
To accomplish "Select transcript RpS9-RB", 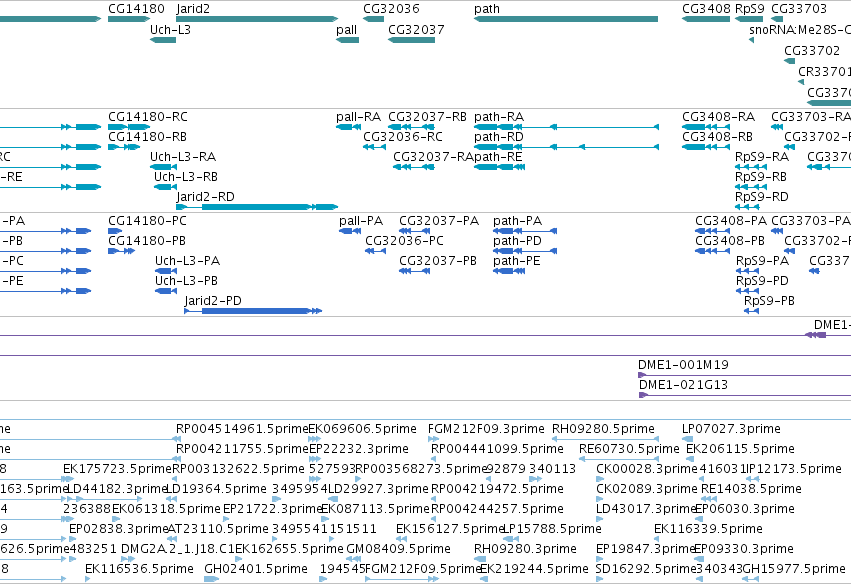I will pos(751,187).
